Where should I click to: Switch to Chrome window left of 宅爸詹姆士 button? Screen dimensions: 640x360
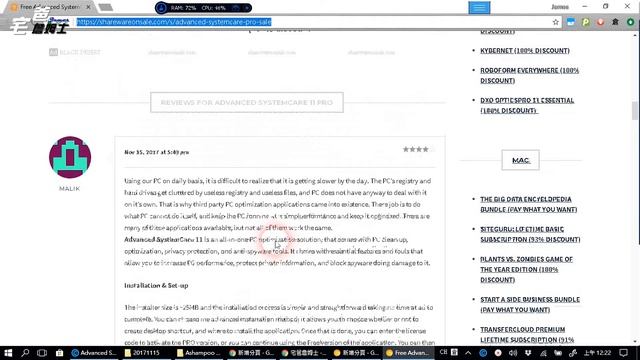(x=251, y=353)
